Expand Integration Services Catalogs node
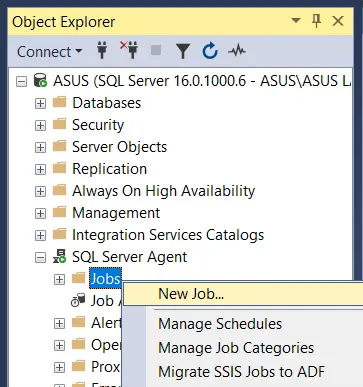Screen dimensions: 363x387 click(x=40, y=235)
